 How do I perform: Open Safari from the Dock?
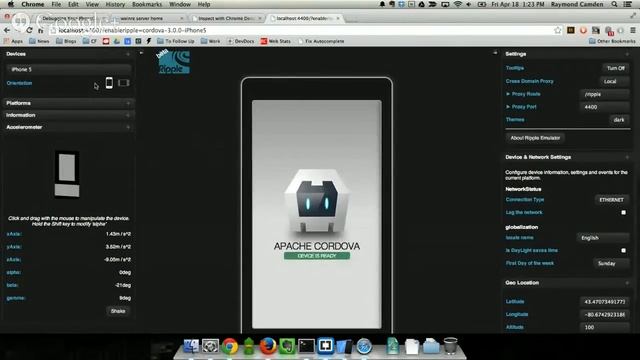(364, 346)
